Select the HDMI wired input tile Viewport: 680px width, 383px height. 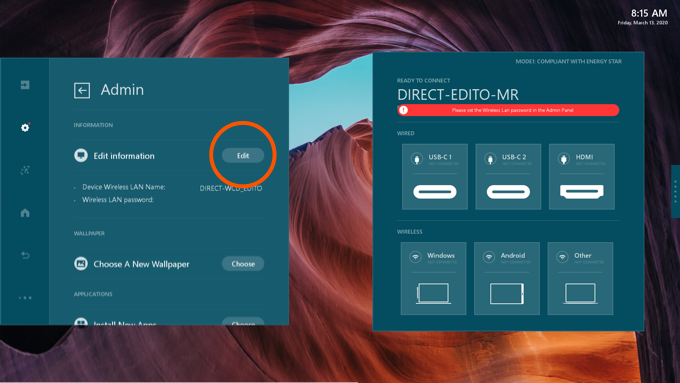tap(582, 177)
